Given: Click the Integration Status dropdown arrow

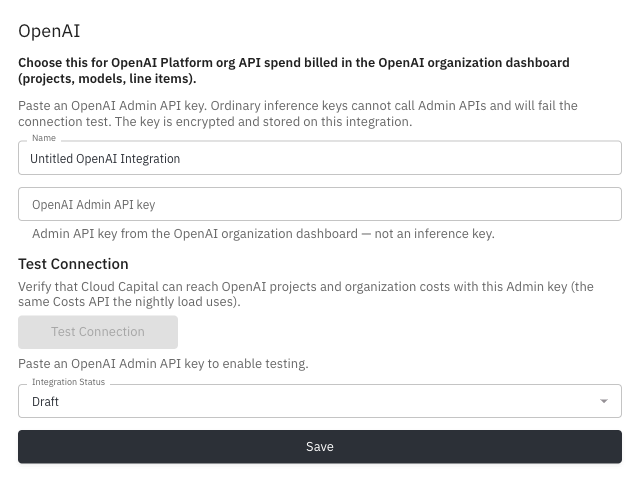Looking at the screenshot, I should click(604, 401).
